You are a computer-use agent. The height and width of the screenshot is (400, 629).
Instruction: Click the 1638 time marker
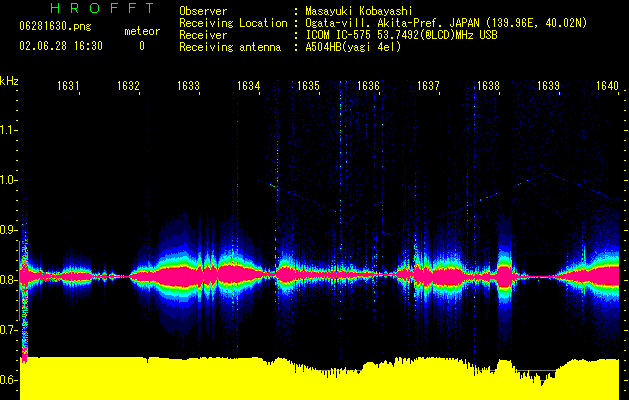[488, 85]
